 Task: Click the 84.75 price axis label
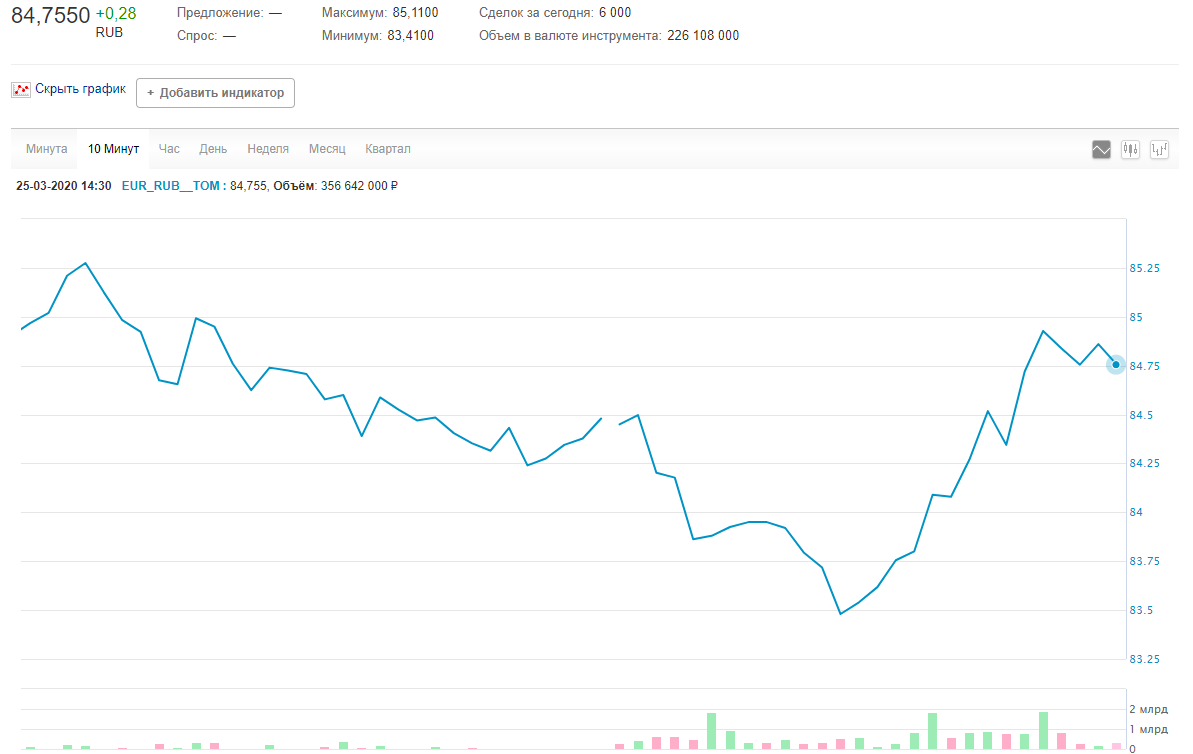(1144, 367)
